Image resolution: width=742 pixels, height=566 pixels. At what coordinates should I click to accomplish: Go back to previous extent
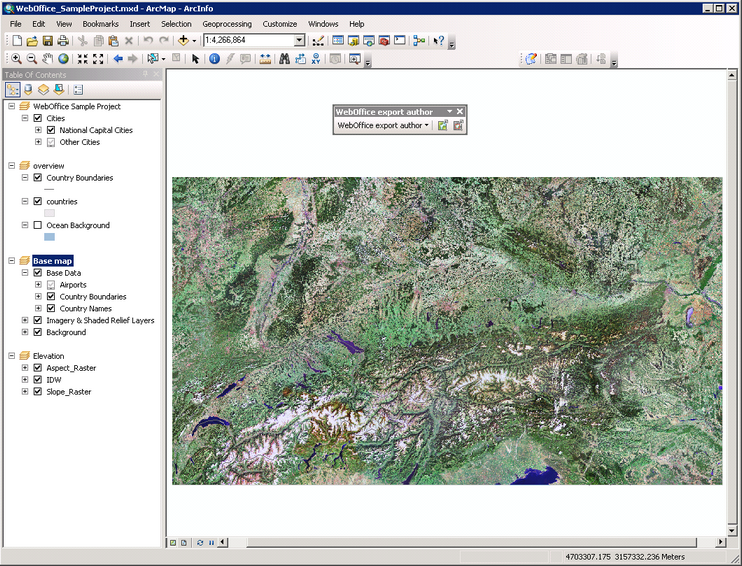[118, 59]
